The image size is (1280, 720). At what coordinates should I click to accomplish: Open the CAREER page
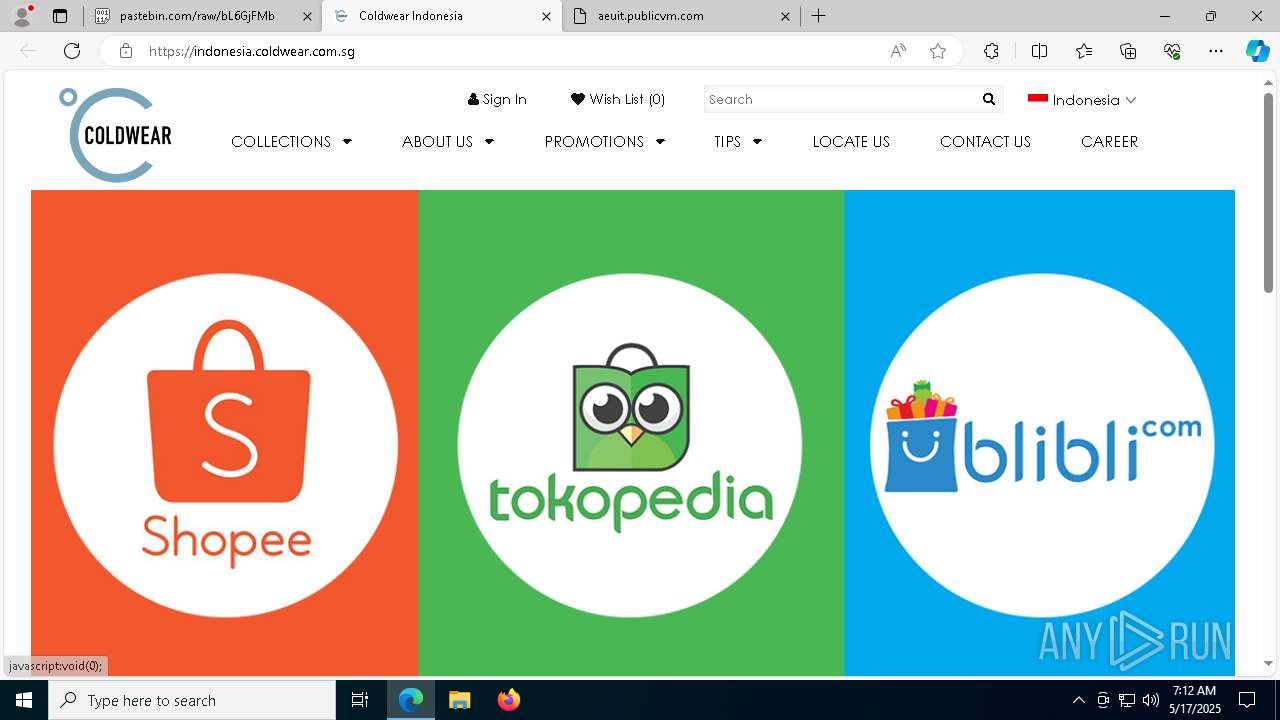1109,142
